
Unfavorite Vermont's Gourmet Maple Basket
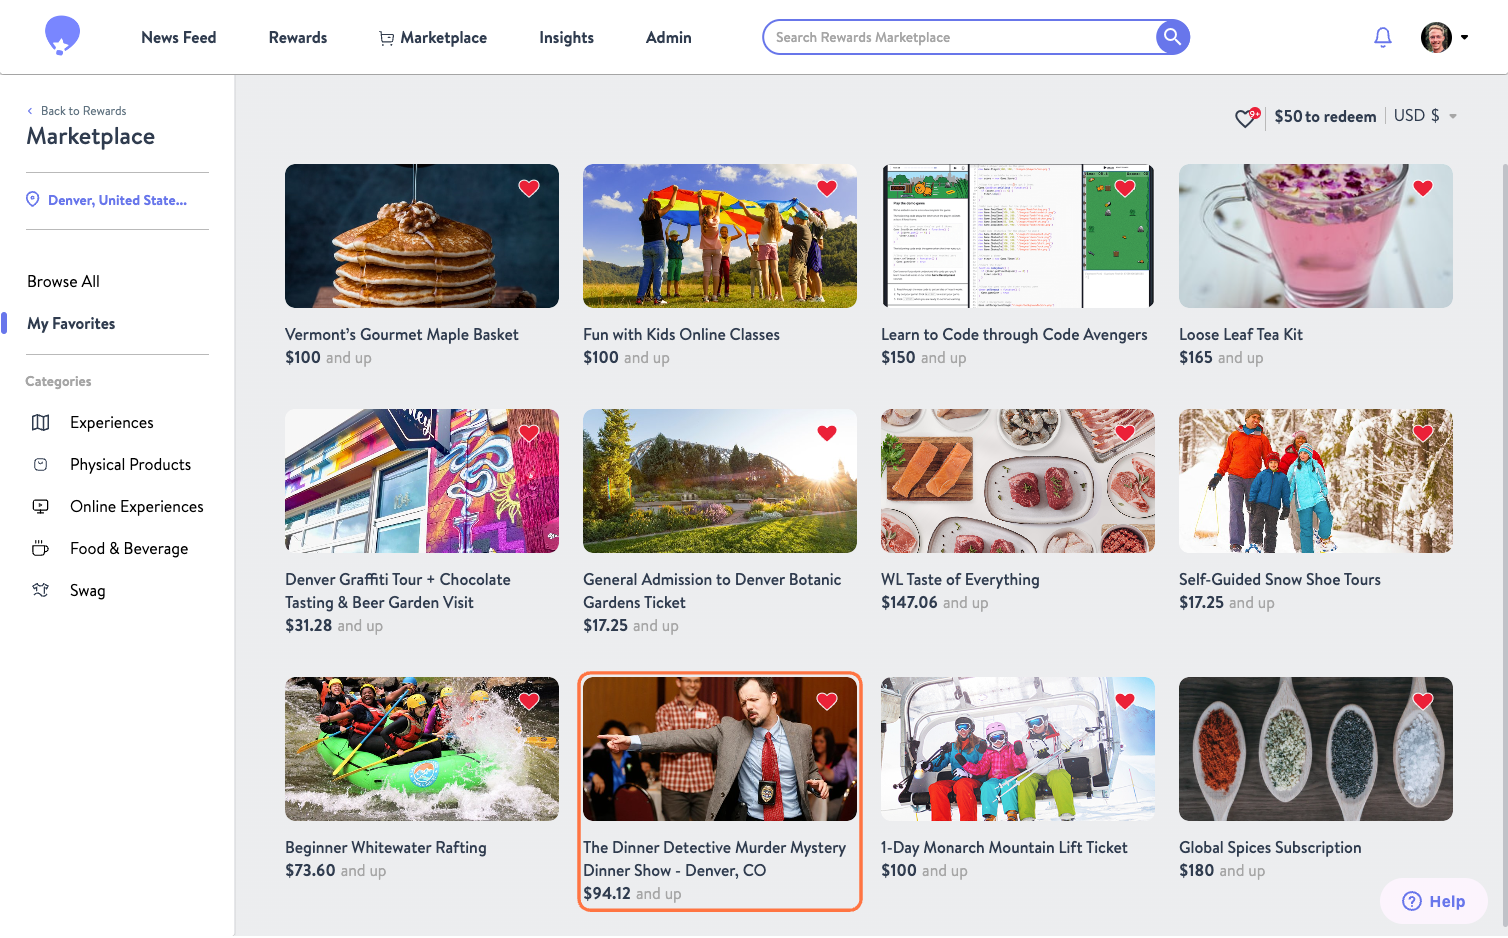[529, 187]
